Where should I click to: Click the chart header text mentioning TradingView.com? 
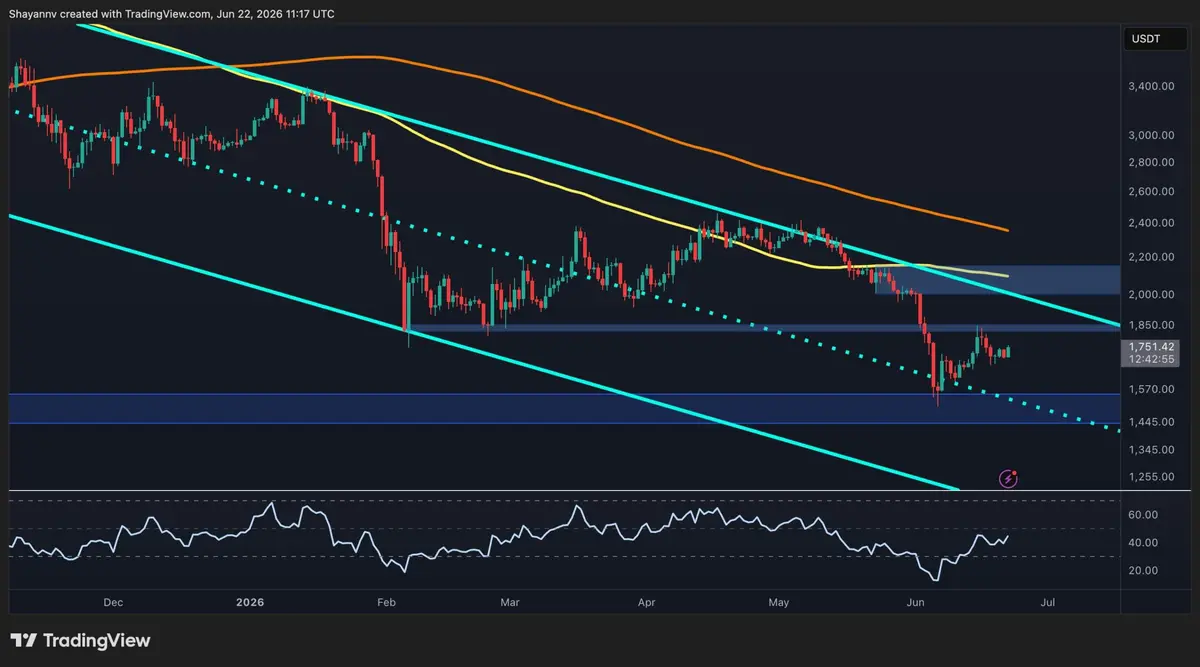(172, 14)
